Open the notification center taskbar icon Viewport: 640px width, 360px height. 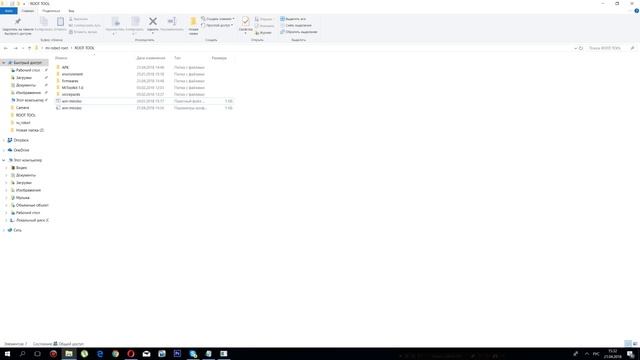pyautogui.click(x=631, y=353)
